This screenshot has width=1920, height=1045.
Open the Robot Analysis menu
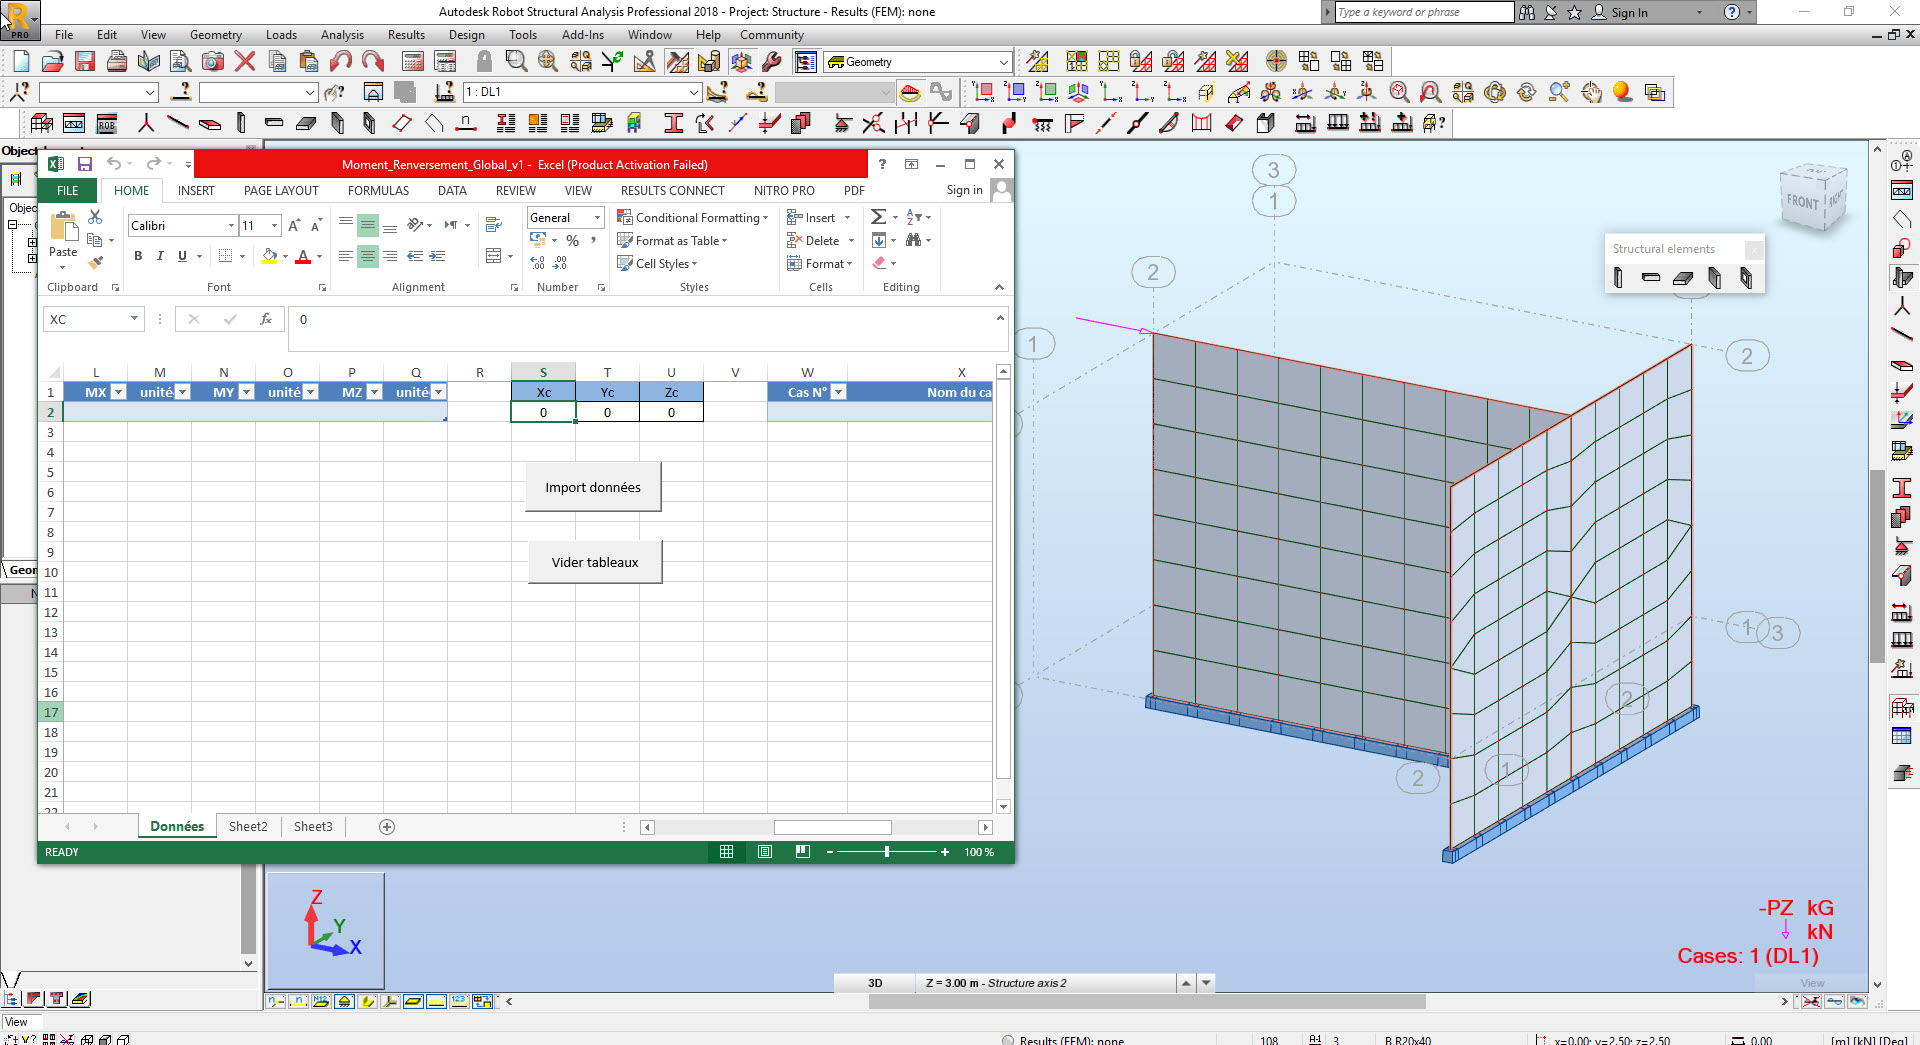[342, 35]
